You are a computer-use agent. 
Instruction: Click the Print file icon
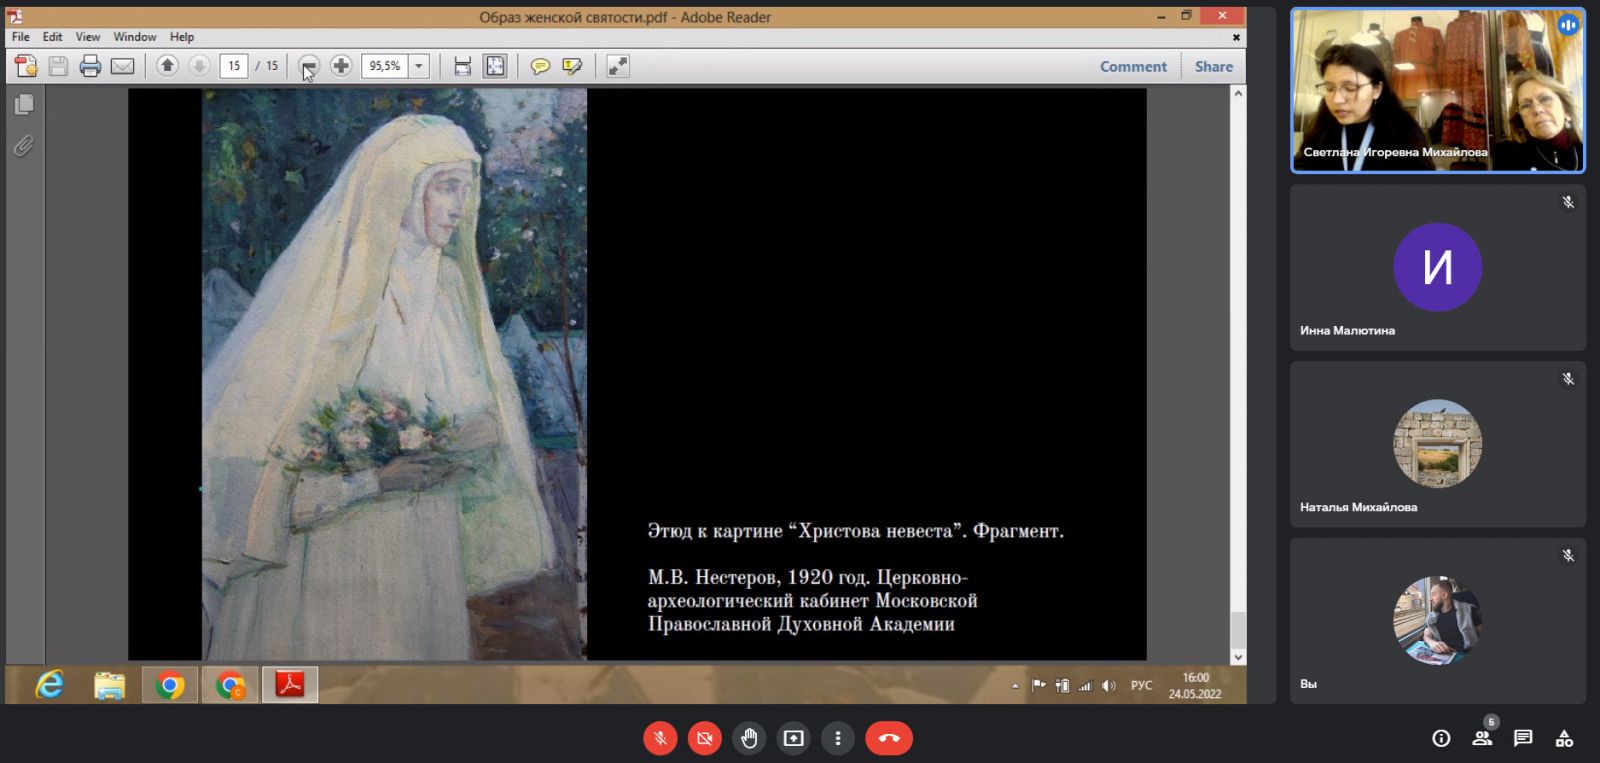(x=90, y=66)
